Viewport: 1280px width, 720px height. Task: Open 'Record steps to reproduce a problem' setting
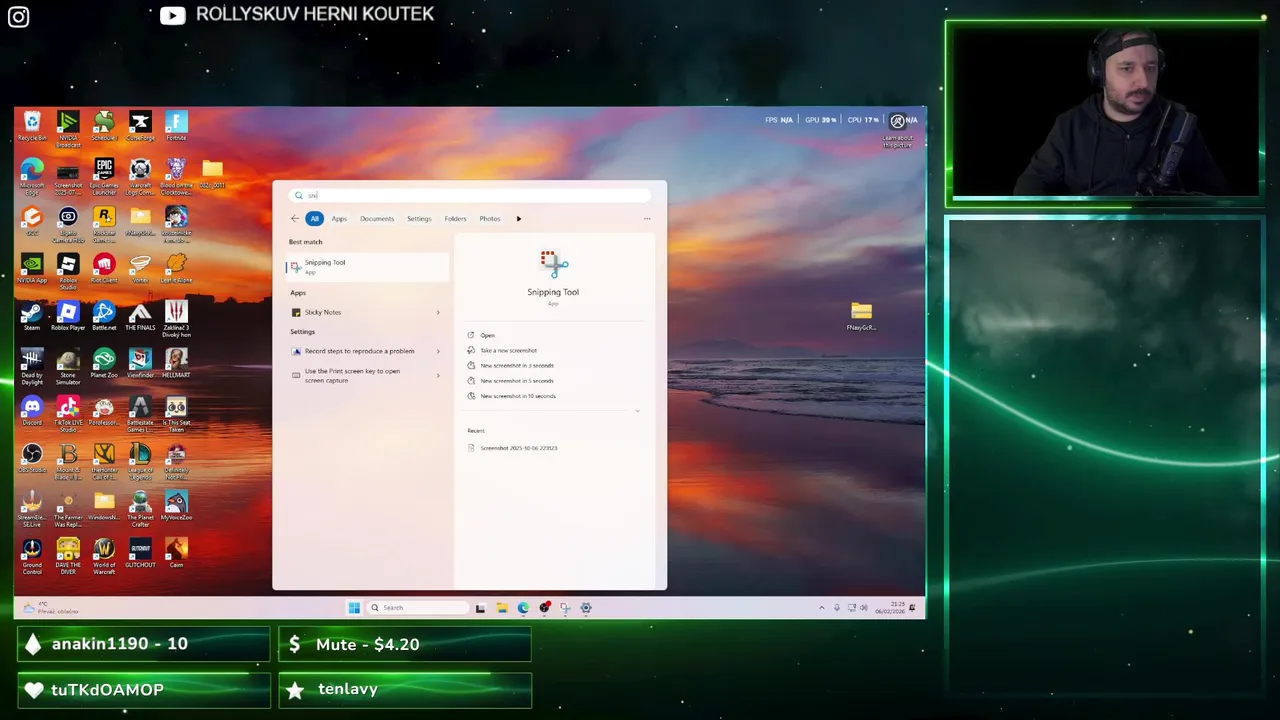[360, 351]
